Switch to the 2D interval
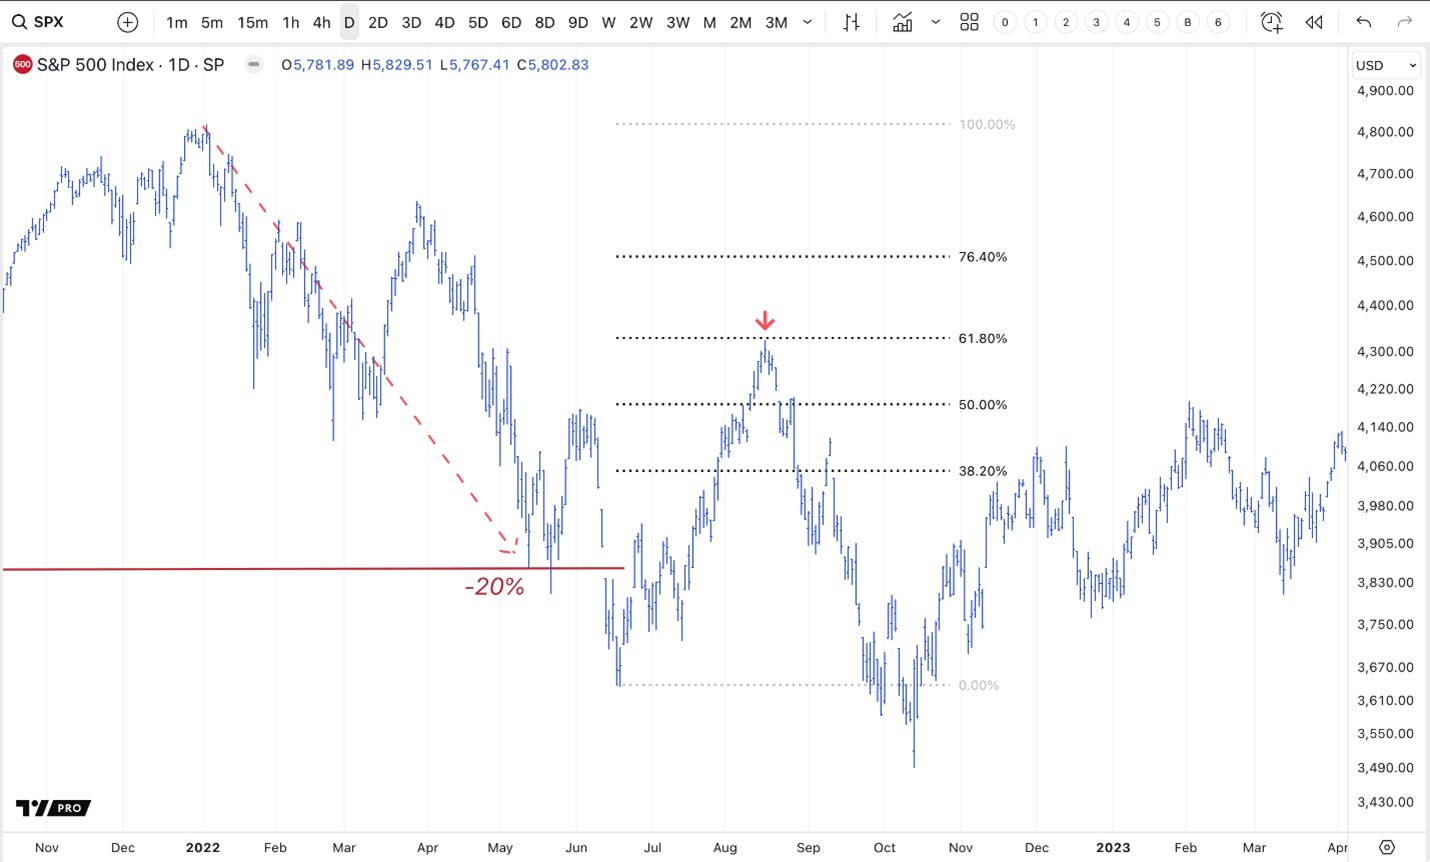This screenshot has width=1430, height=862. tap(378, 22)
